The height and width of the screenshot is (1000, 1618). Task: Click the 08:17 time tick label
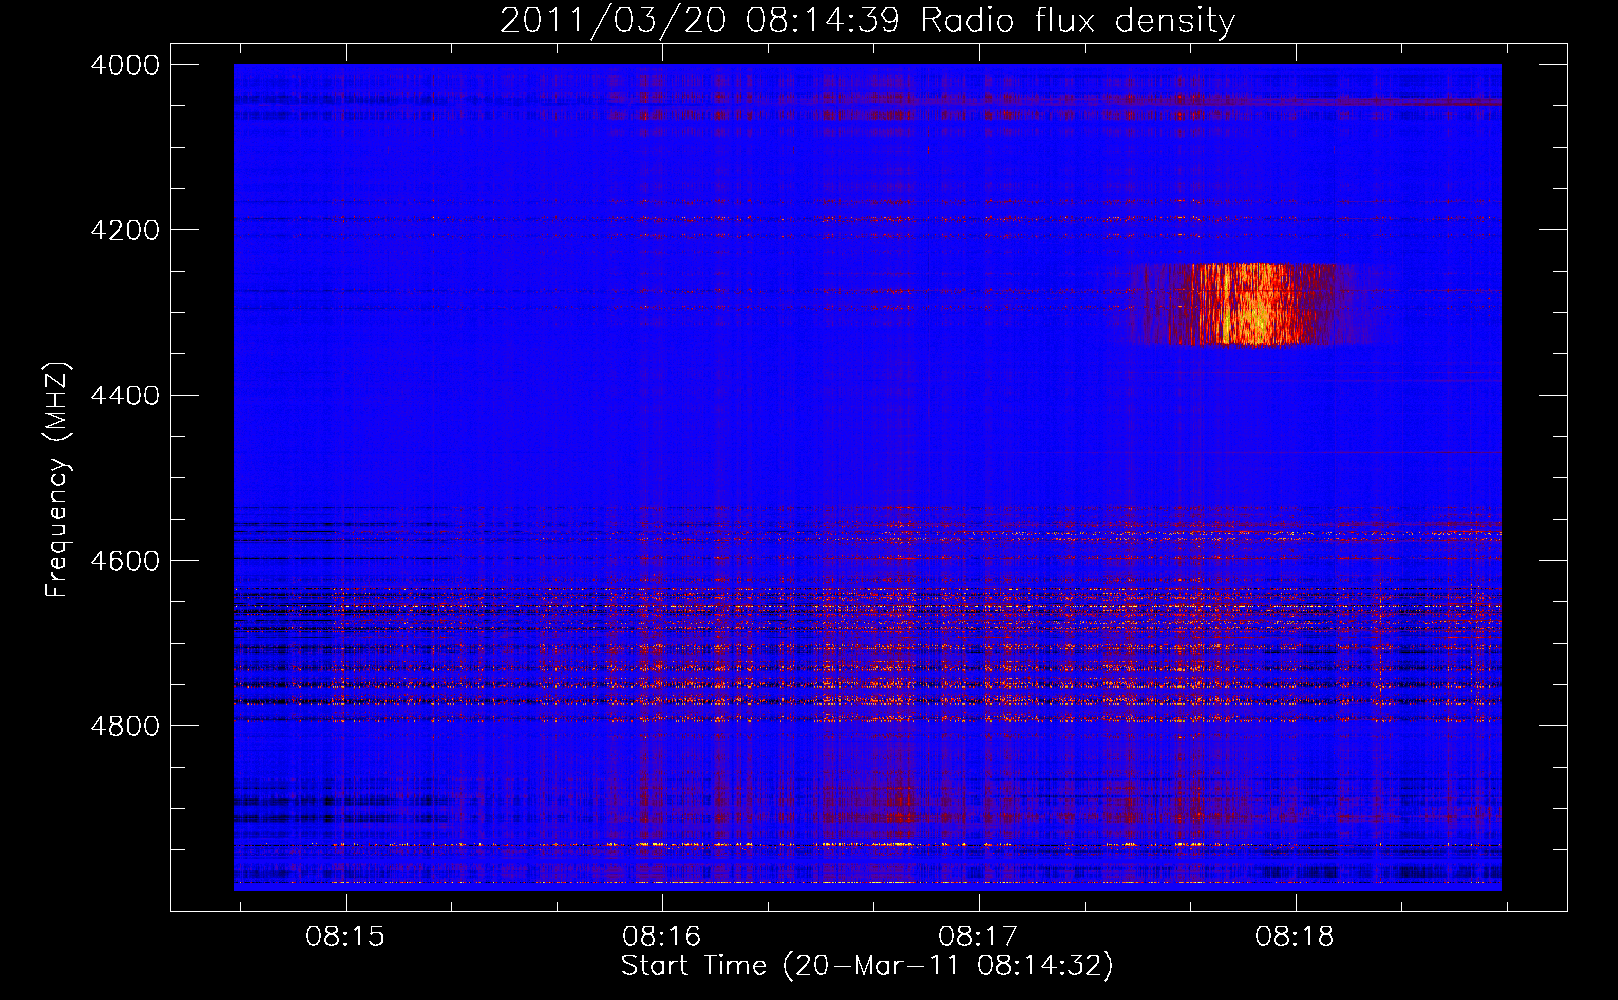(x=978, y=937)
